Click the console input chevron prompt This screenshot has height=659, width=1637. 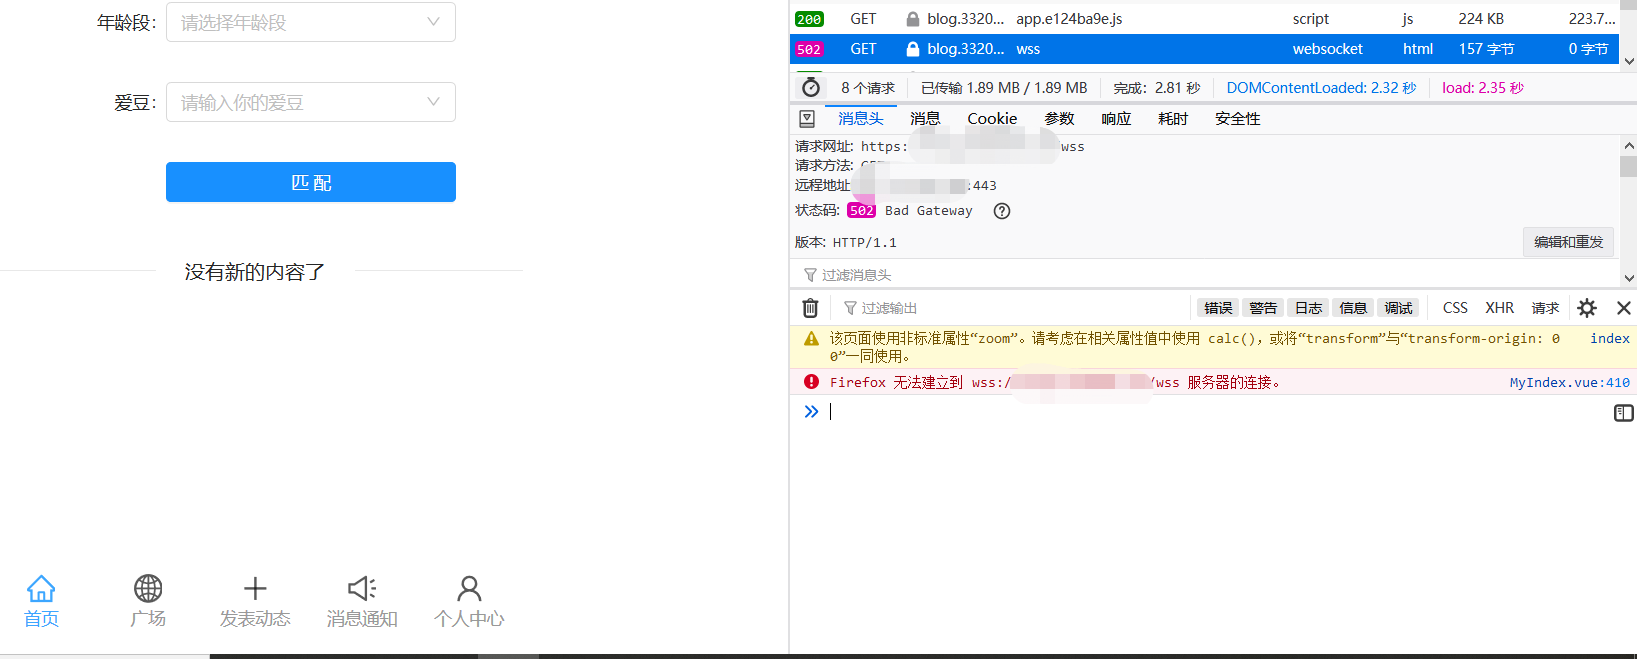(x=811, y=411)
